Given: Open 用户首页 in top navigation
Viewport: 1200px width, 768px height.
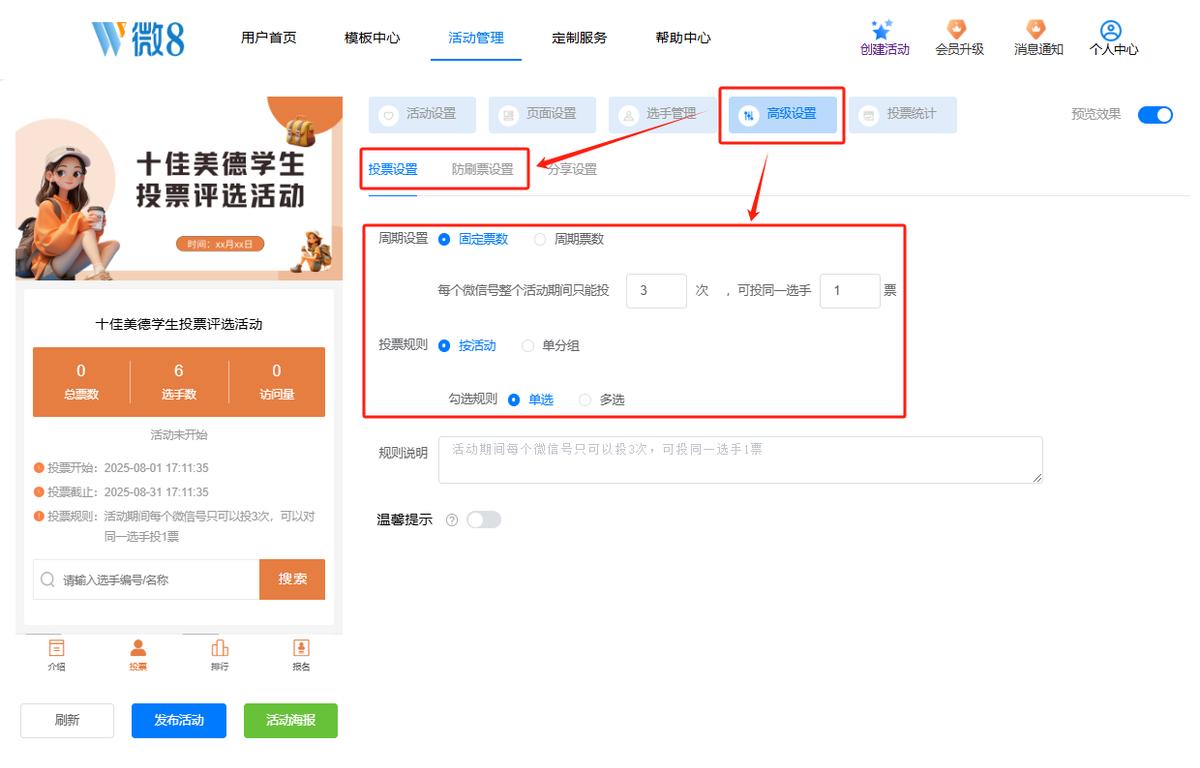Looking at the screenshot, I should click(268, 38).
